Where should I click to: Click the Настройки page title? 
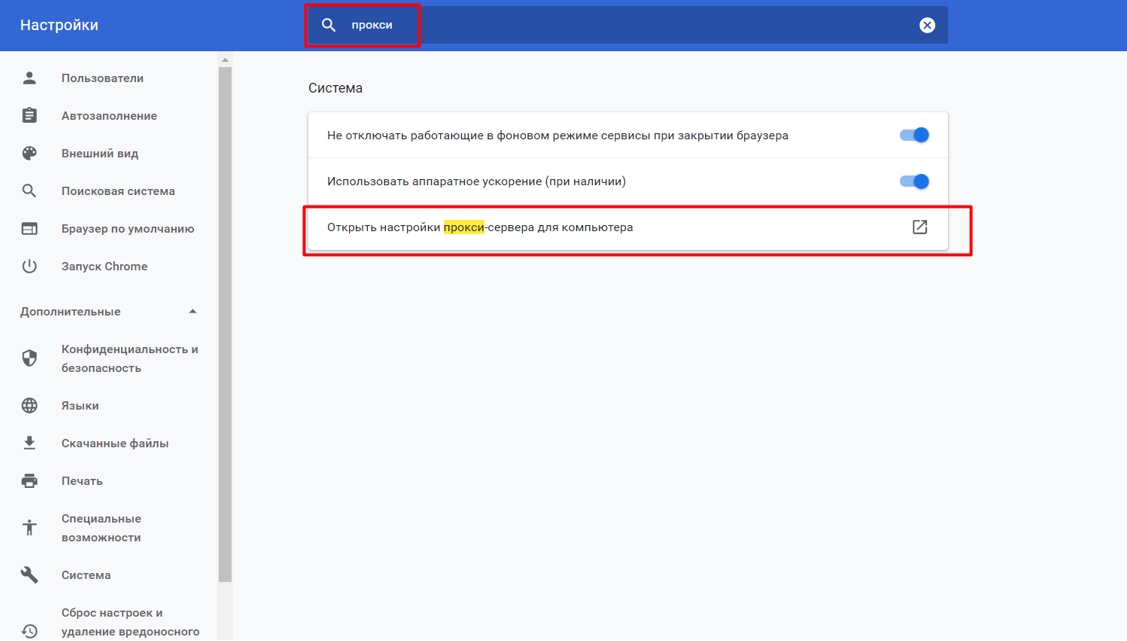click(59, 25)
